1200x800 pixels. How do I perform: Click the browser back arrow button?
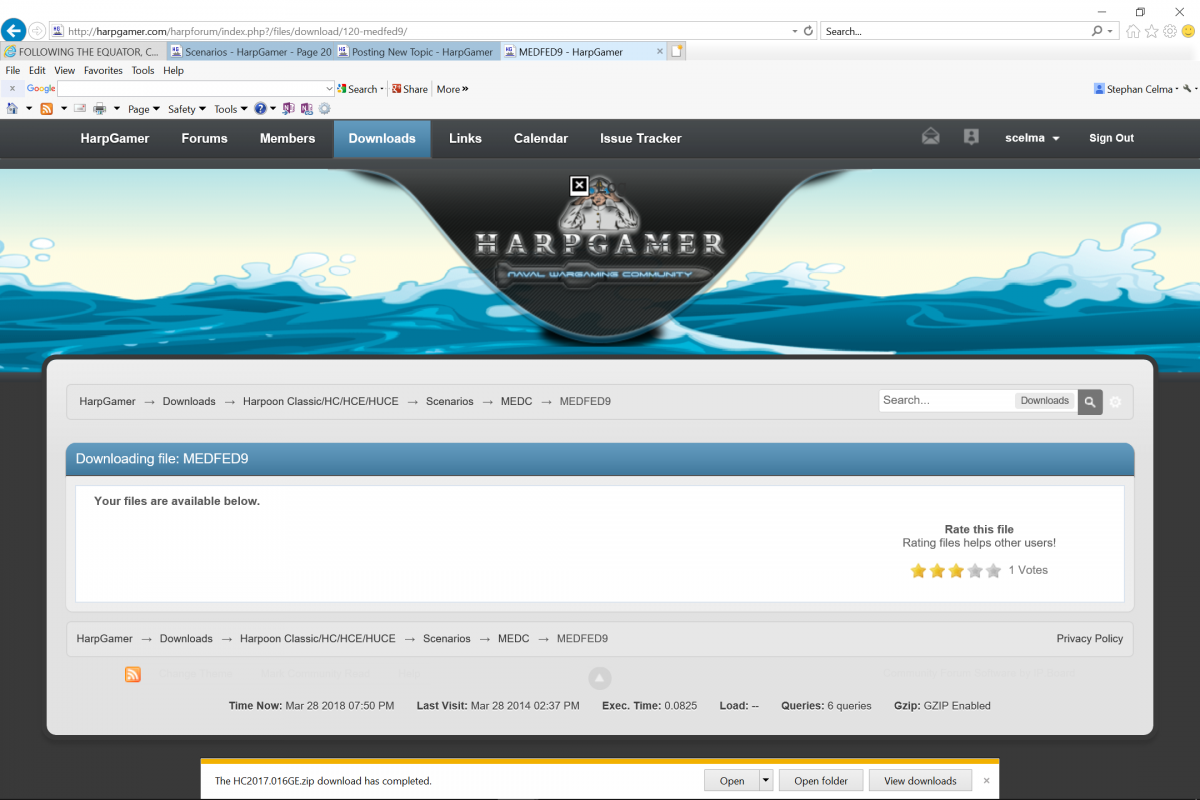tap(13, 31)
